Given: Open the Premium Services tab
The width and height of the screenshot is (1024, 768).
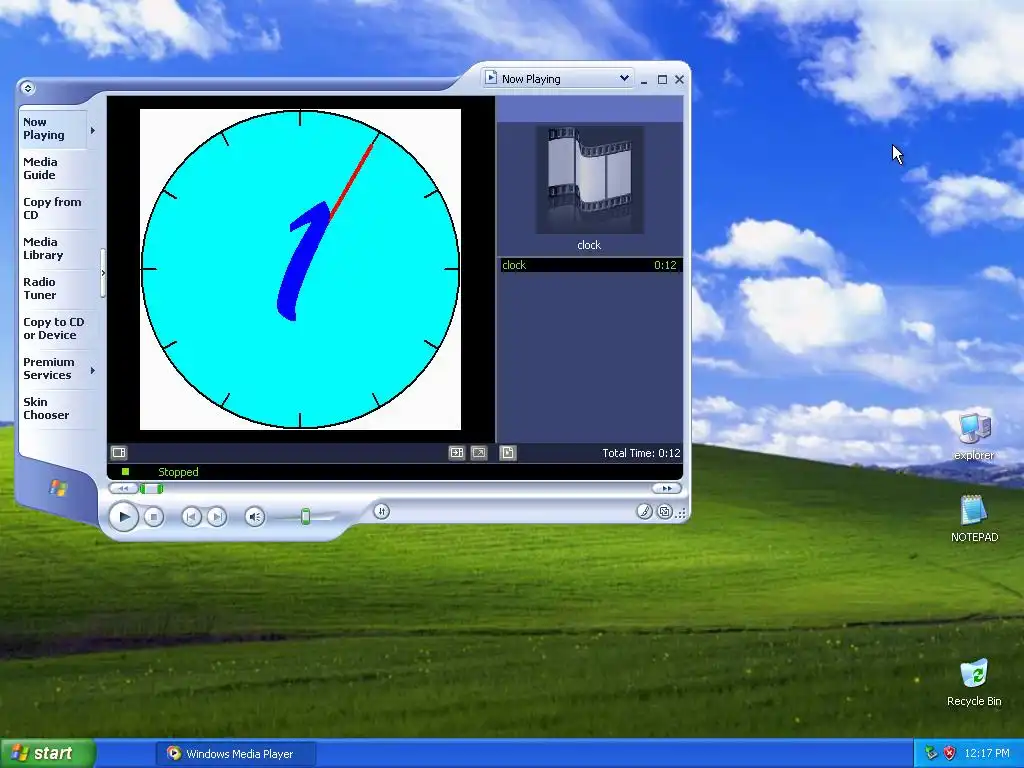Looking at the screenshot, I should pos(53,368).
